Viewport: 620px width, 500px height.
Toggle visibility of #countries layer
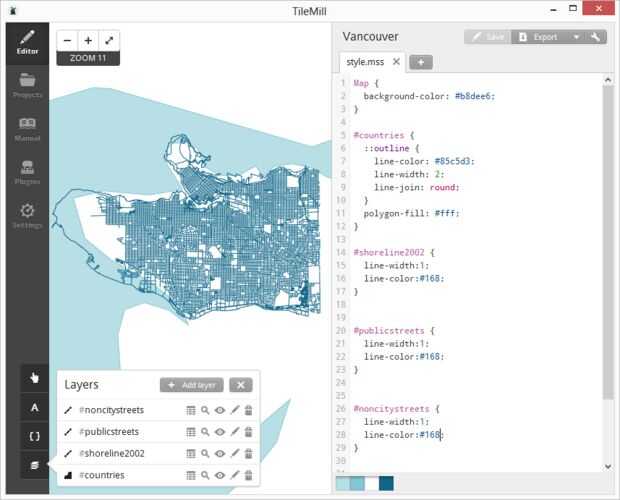click(x=220, y=475)
